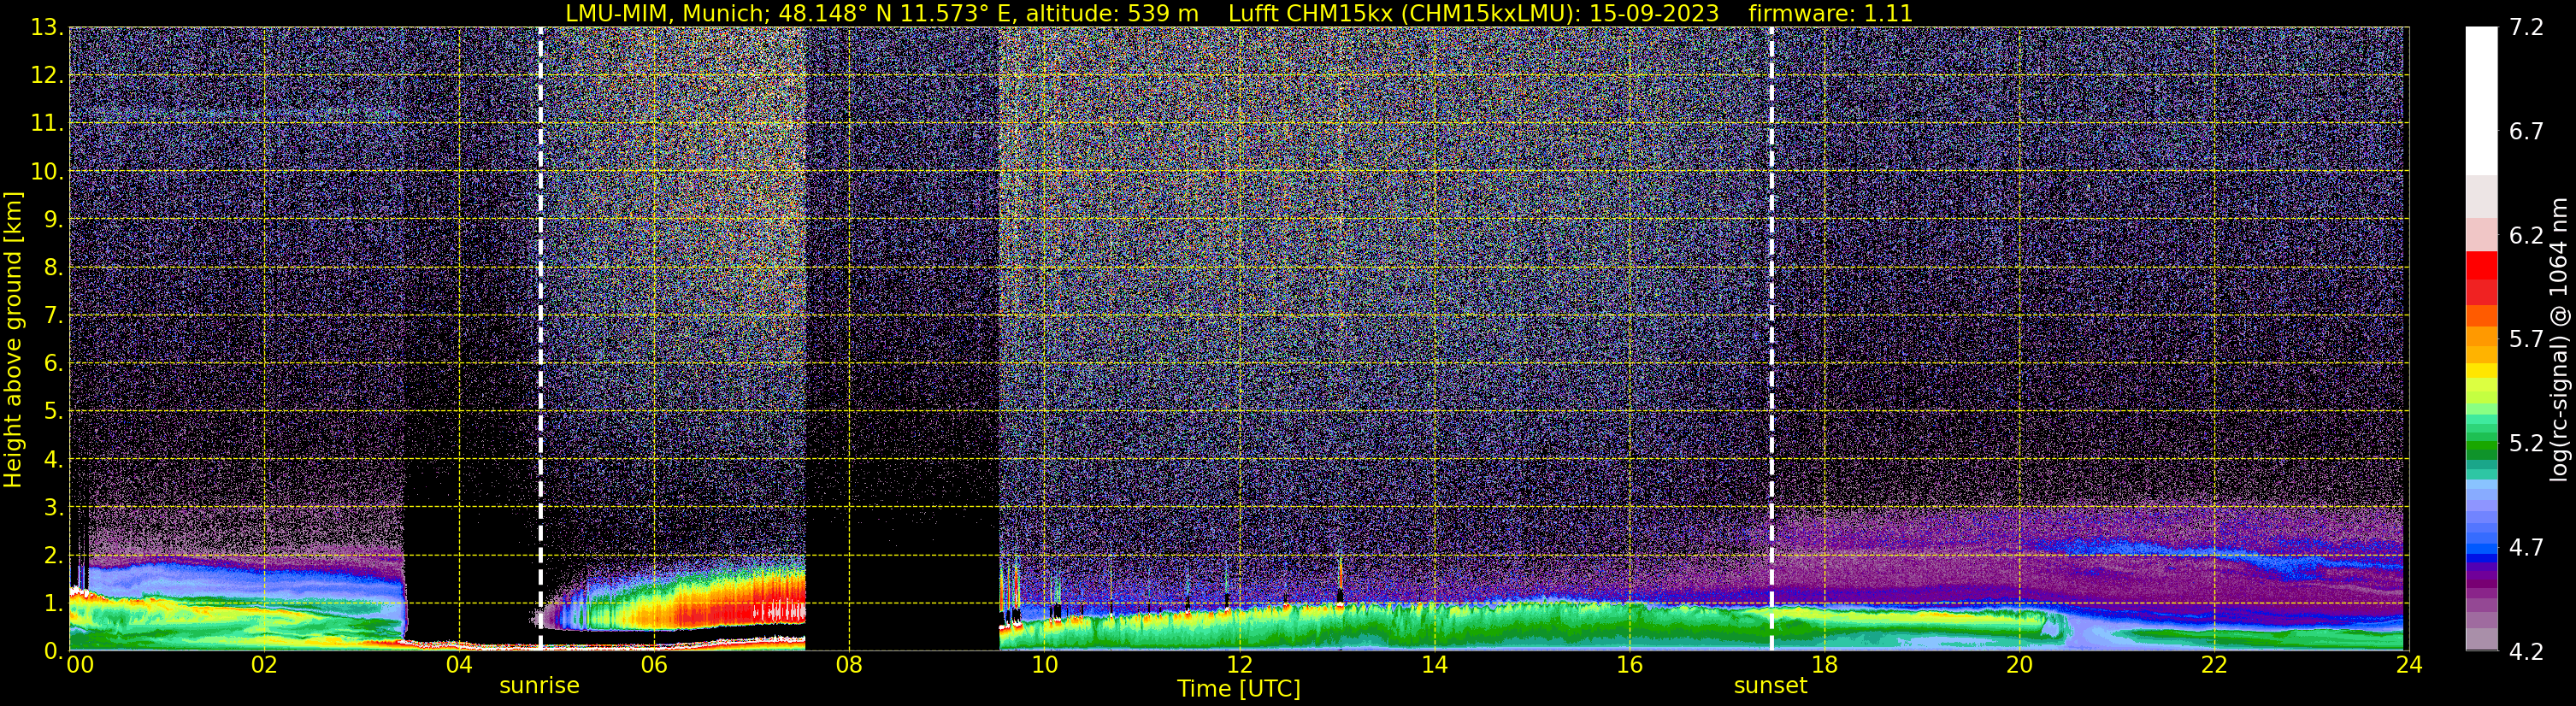Click the sunset label below the time axis

(1770, 686)
